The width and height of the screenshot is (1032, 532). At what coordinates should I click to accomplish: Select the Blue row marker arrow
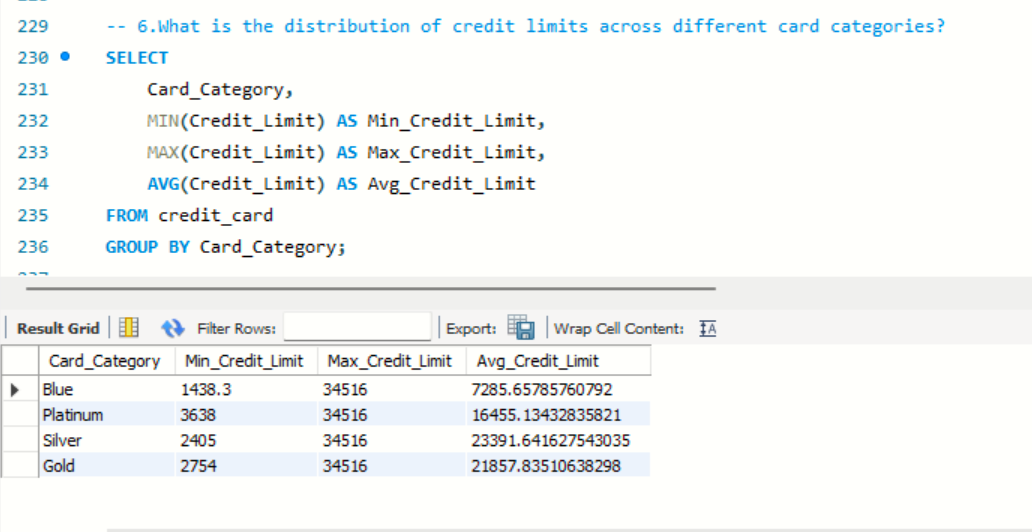(15, 390)
